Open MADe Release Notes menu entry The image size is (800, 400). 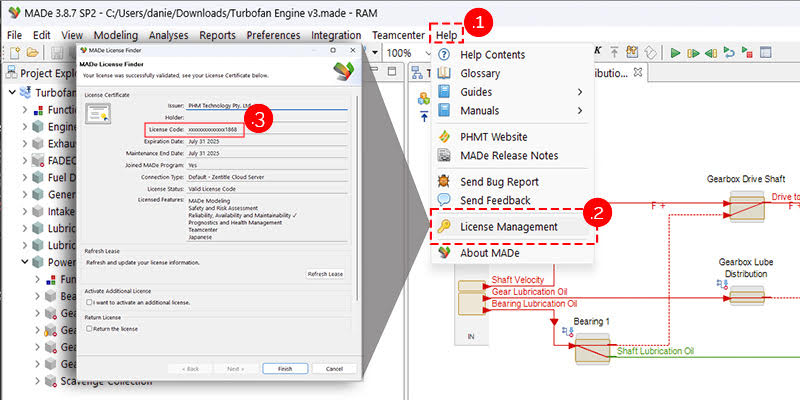tap(512, 155)
